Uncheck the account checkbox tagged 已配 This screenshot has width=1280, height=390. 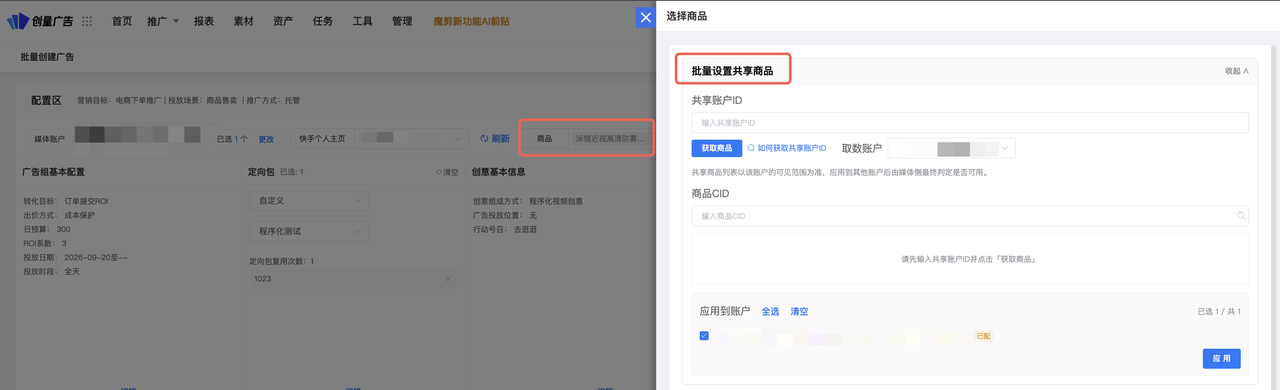click(x=704, y=336)
